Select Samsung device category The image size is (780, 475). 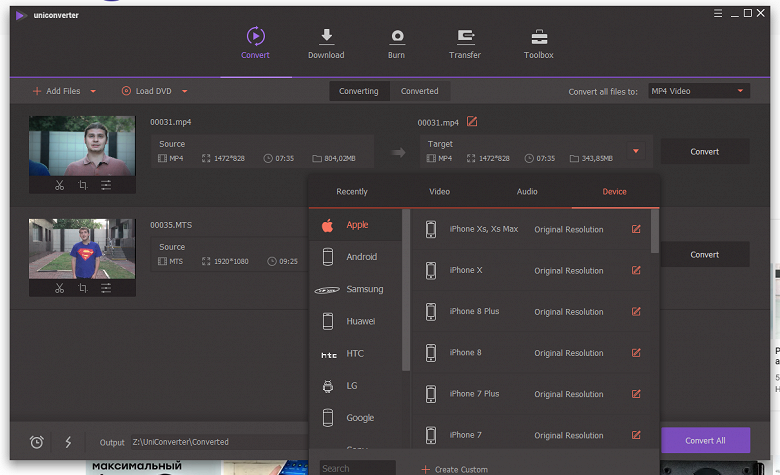[355, 289]
